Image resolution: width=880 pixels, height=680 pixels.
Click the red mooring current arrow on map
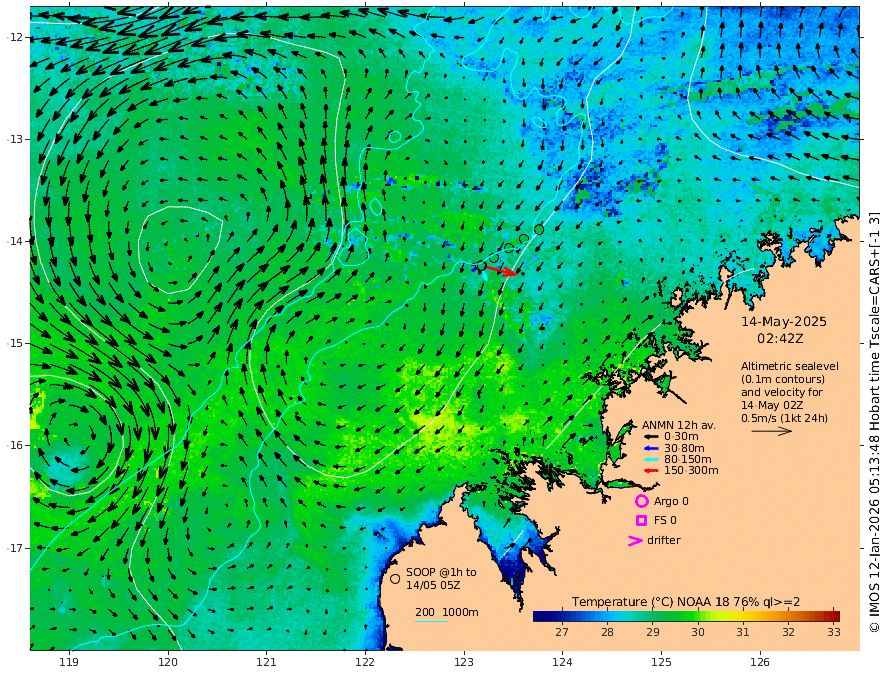pyautogui.click(x=501, y=270)
